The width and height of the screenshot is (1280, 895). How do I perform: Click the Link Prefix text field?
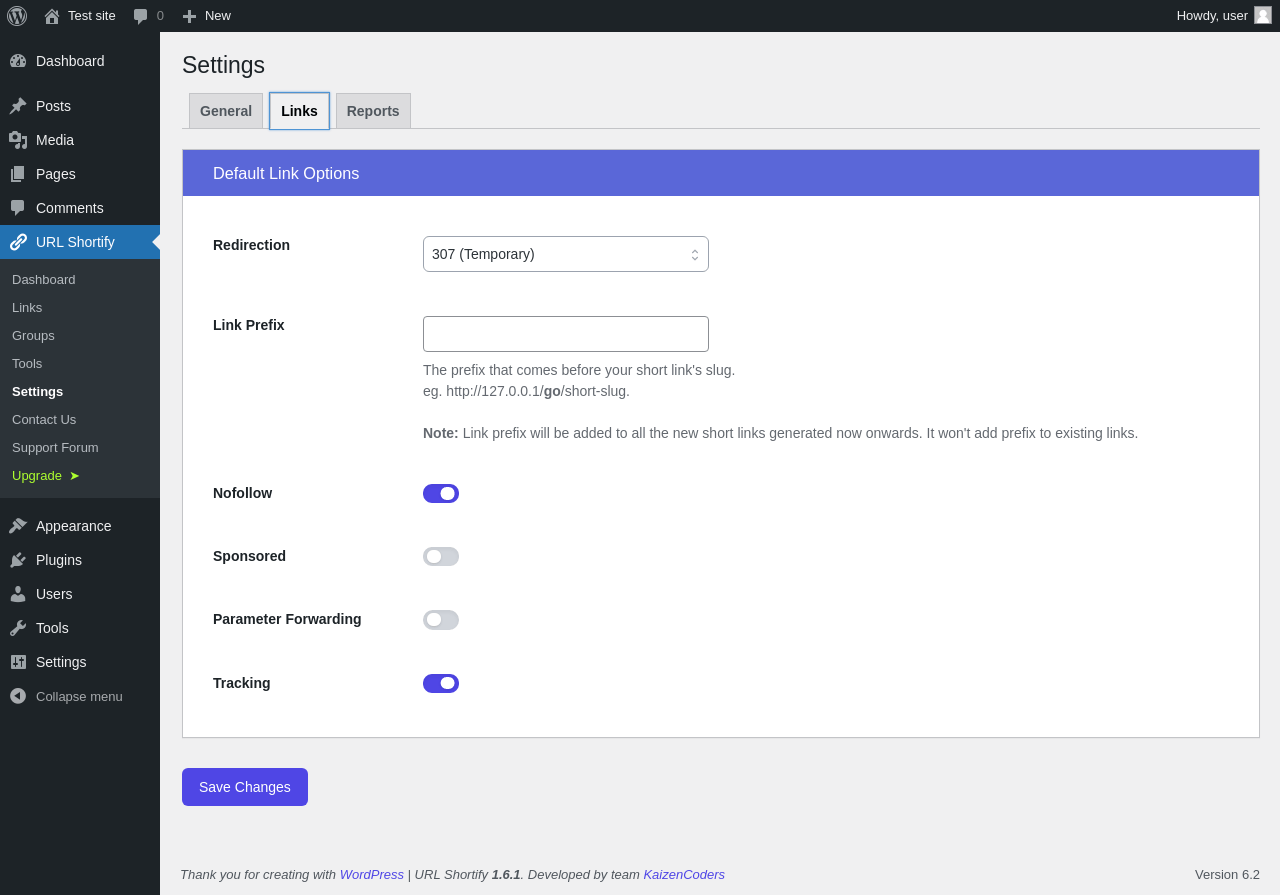(566, 334)
